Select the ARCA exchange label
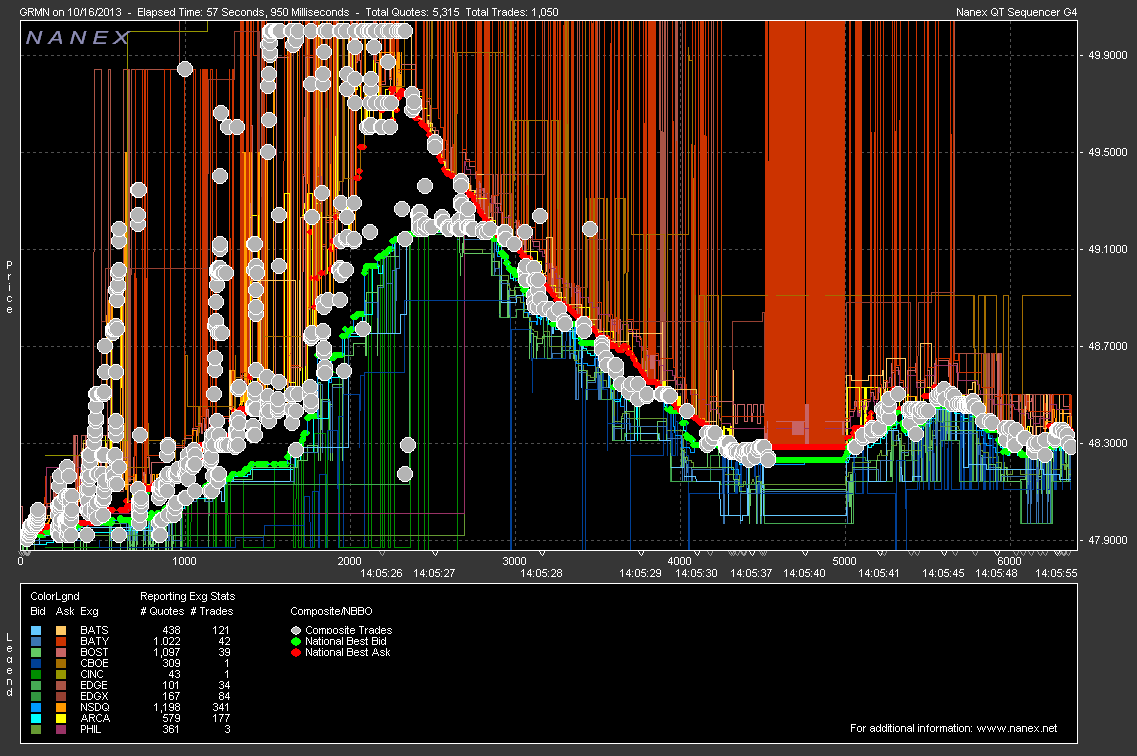Screen dimensions: 1137x756 point(95,718)
